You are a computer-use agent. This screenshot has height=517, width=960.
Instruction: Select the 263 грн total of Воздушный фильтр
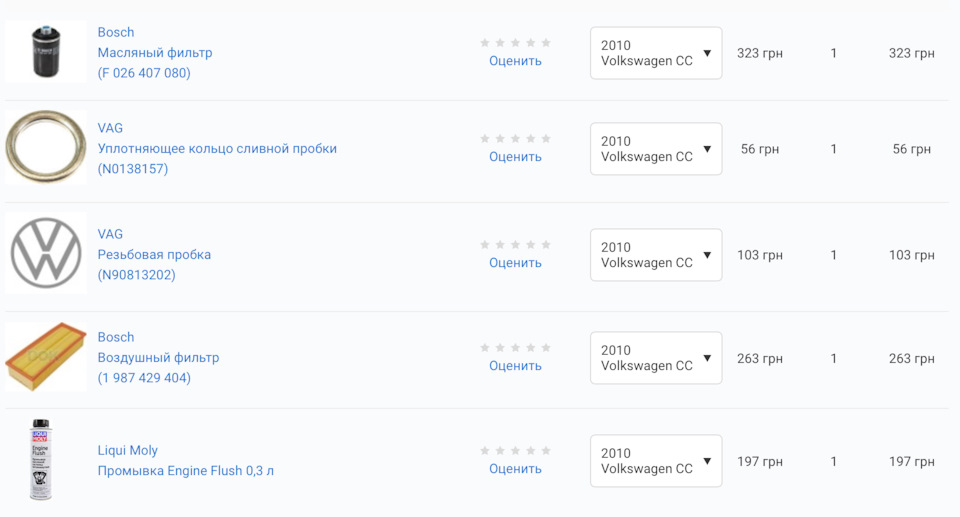tap(912, 358)
